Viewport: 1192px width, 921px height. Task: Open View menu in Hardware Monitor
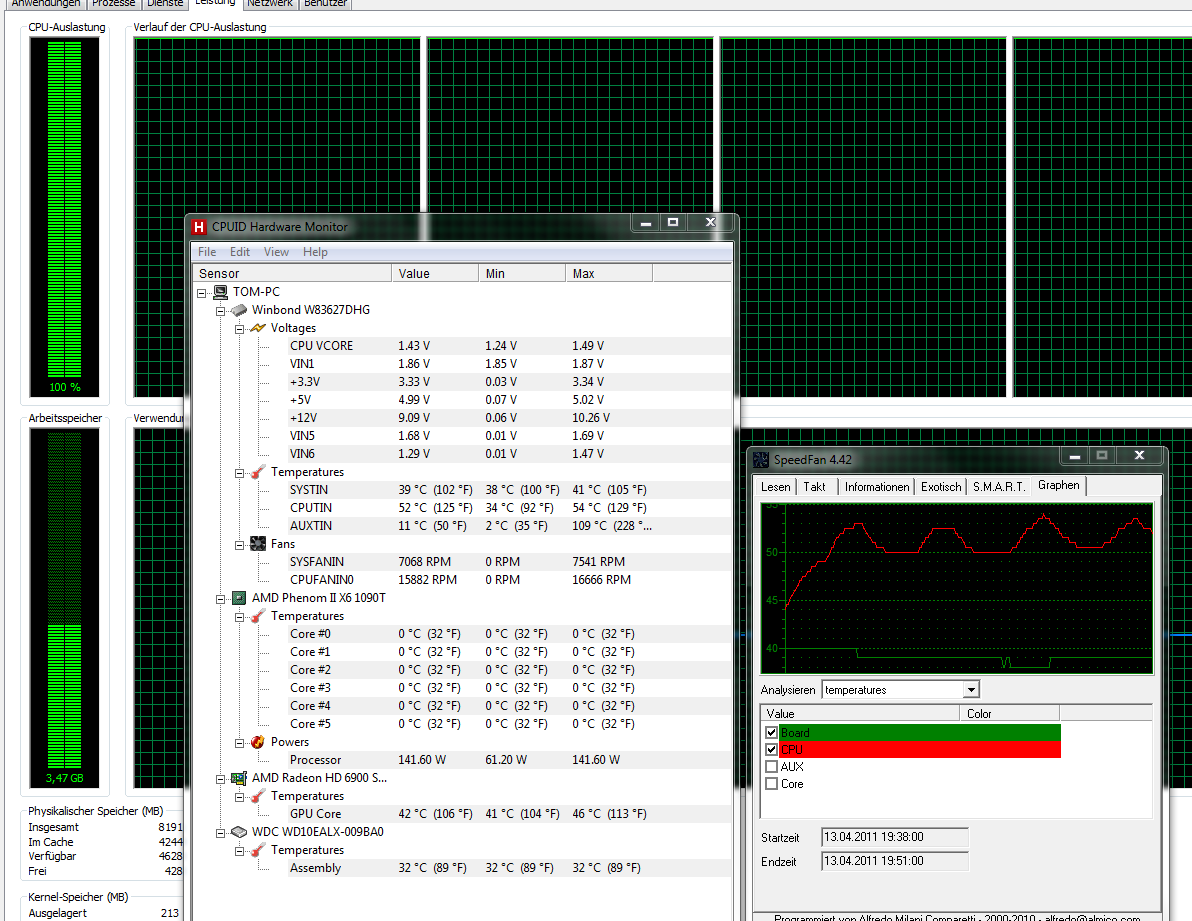276,252
